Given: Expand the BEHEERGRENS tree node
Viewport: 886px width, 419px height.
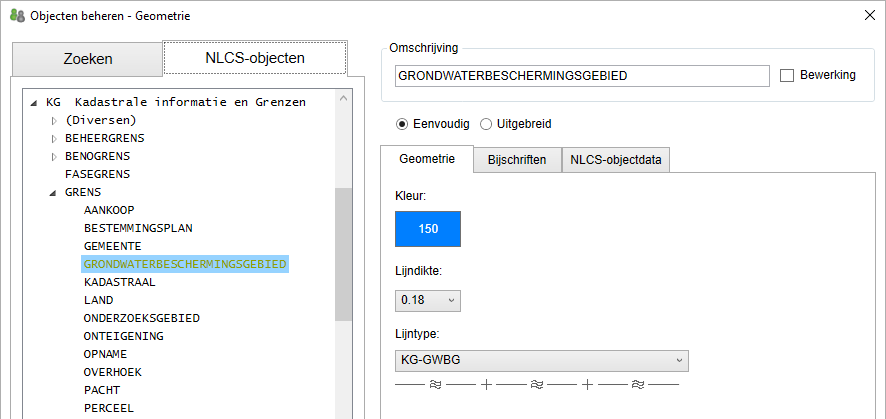Looking at the screenshot, I should 55,138.
